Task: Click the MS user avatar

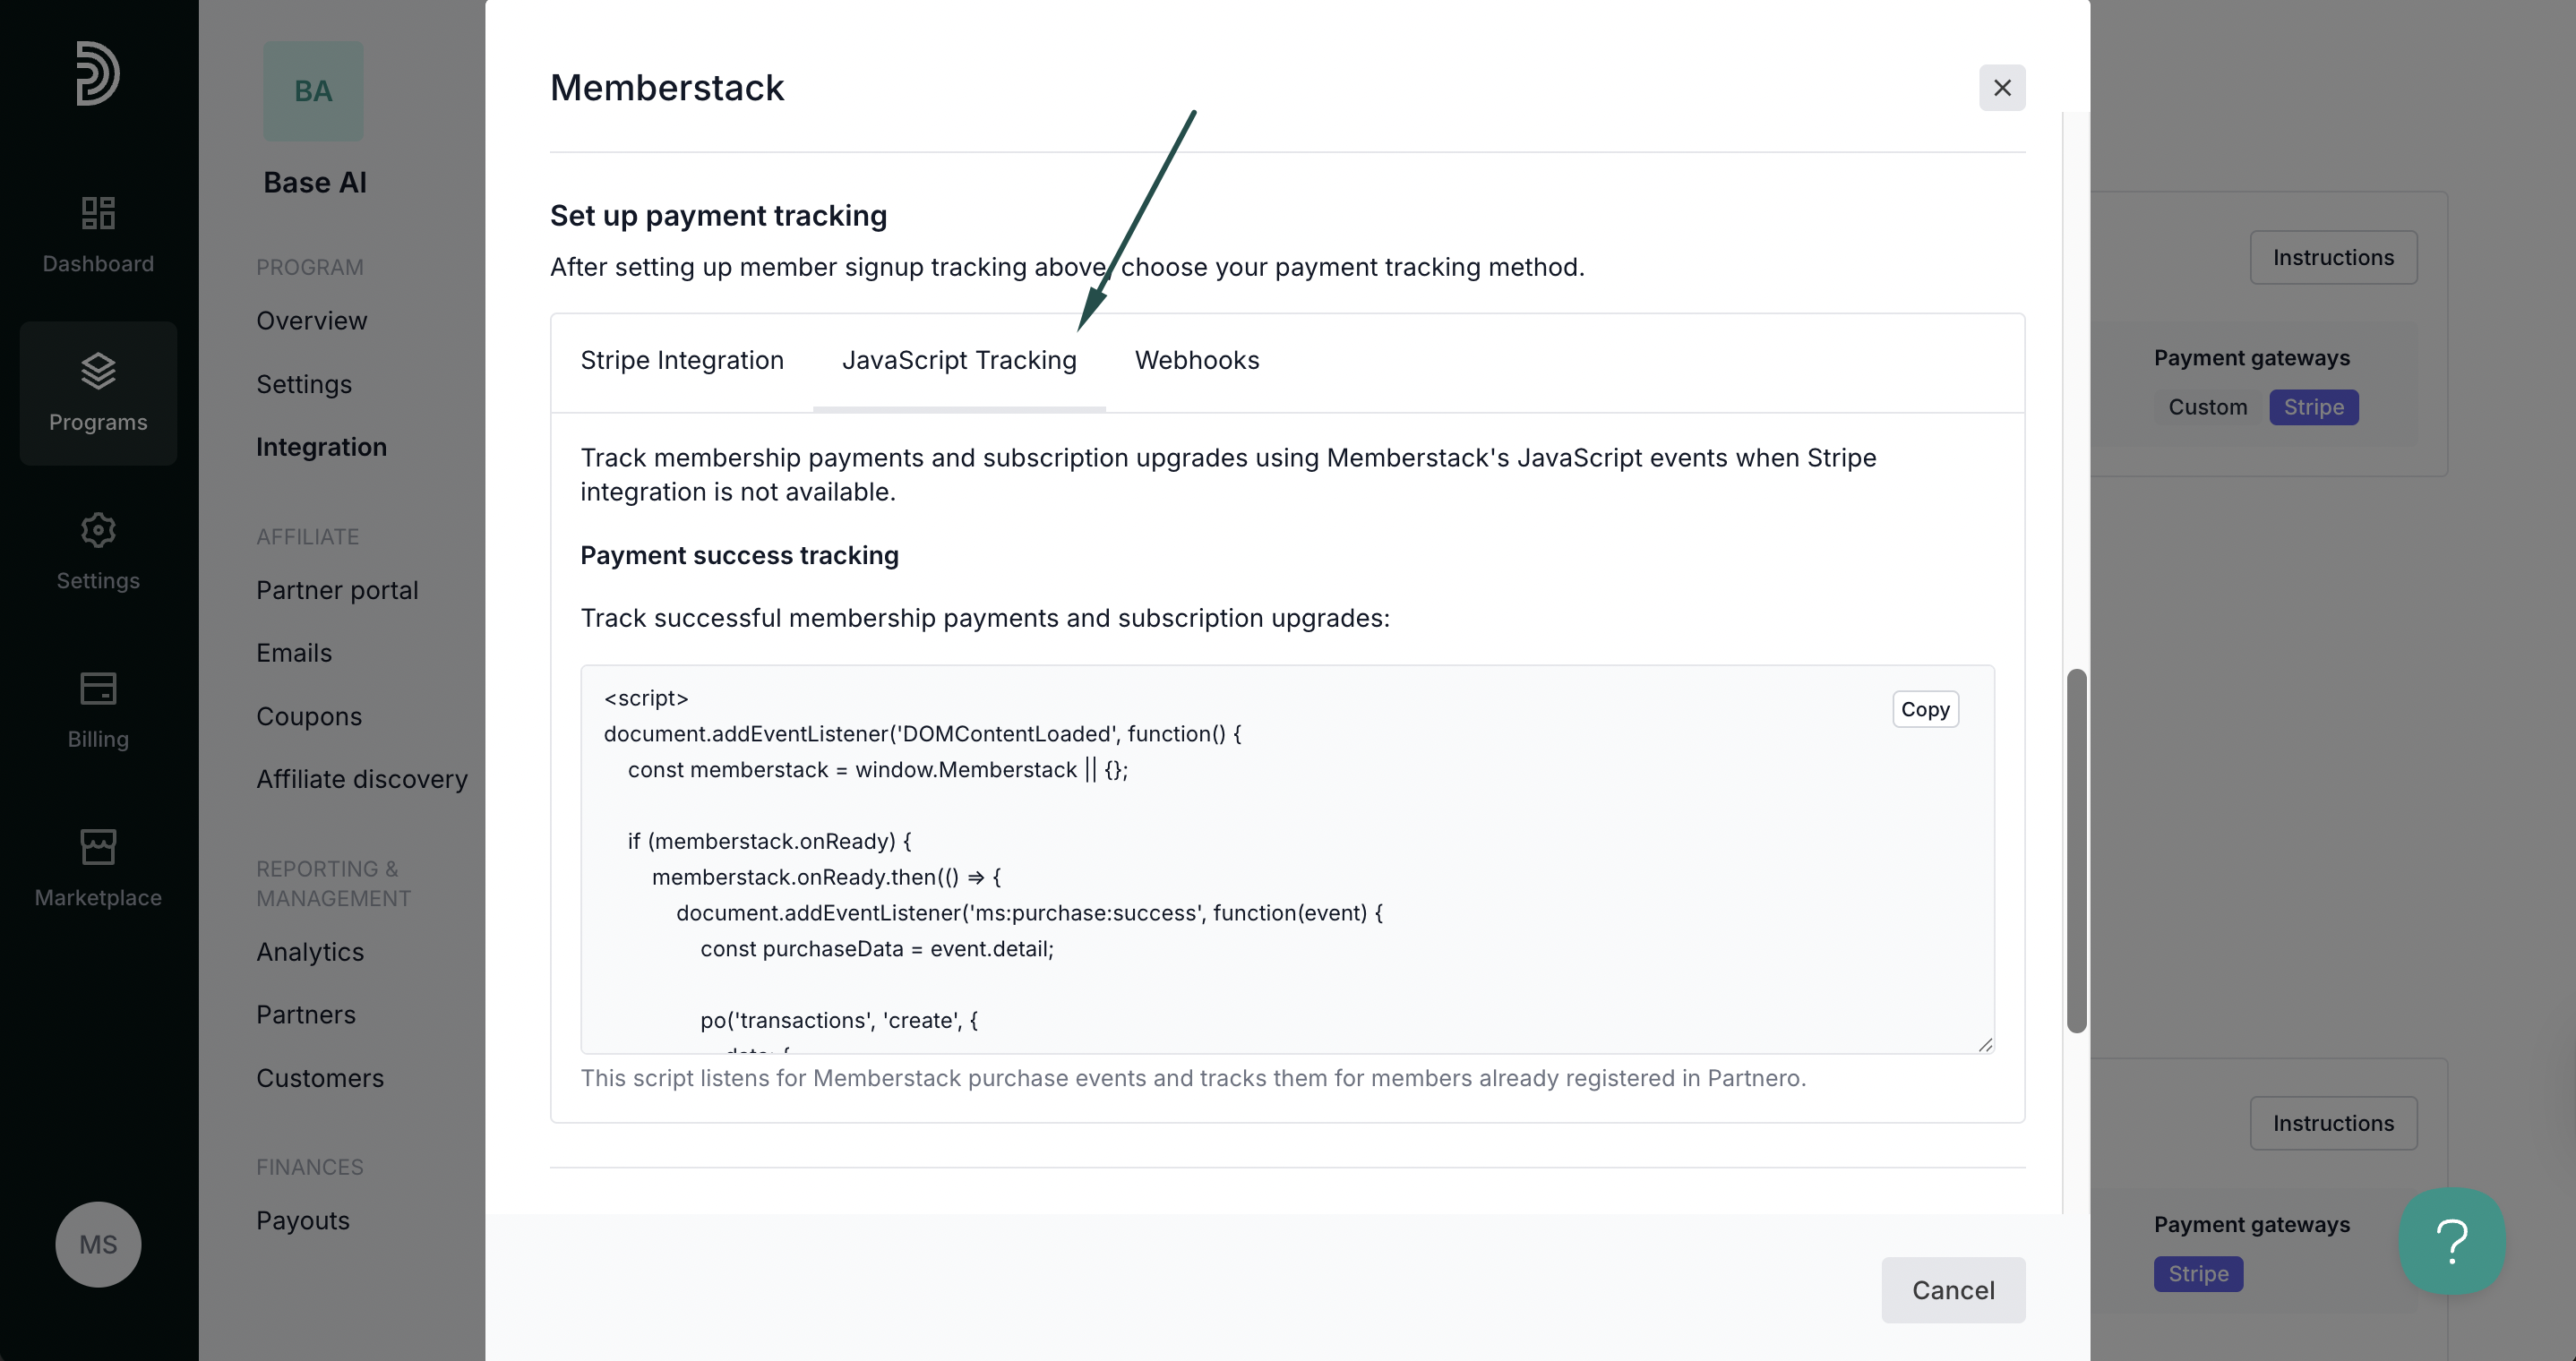Action: click(x=98, y=1244)
